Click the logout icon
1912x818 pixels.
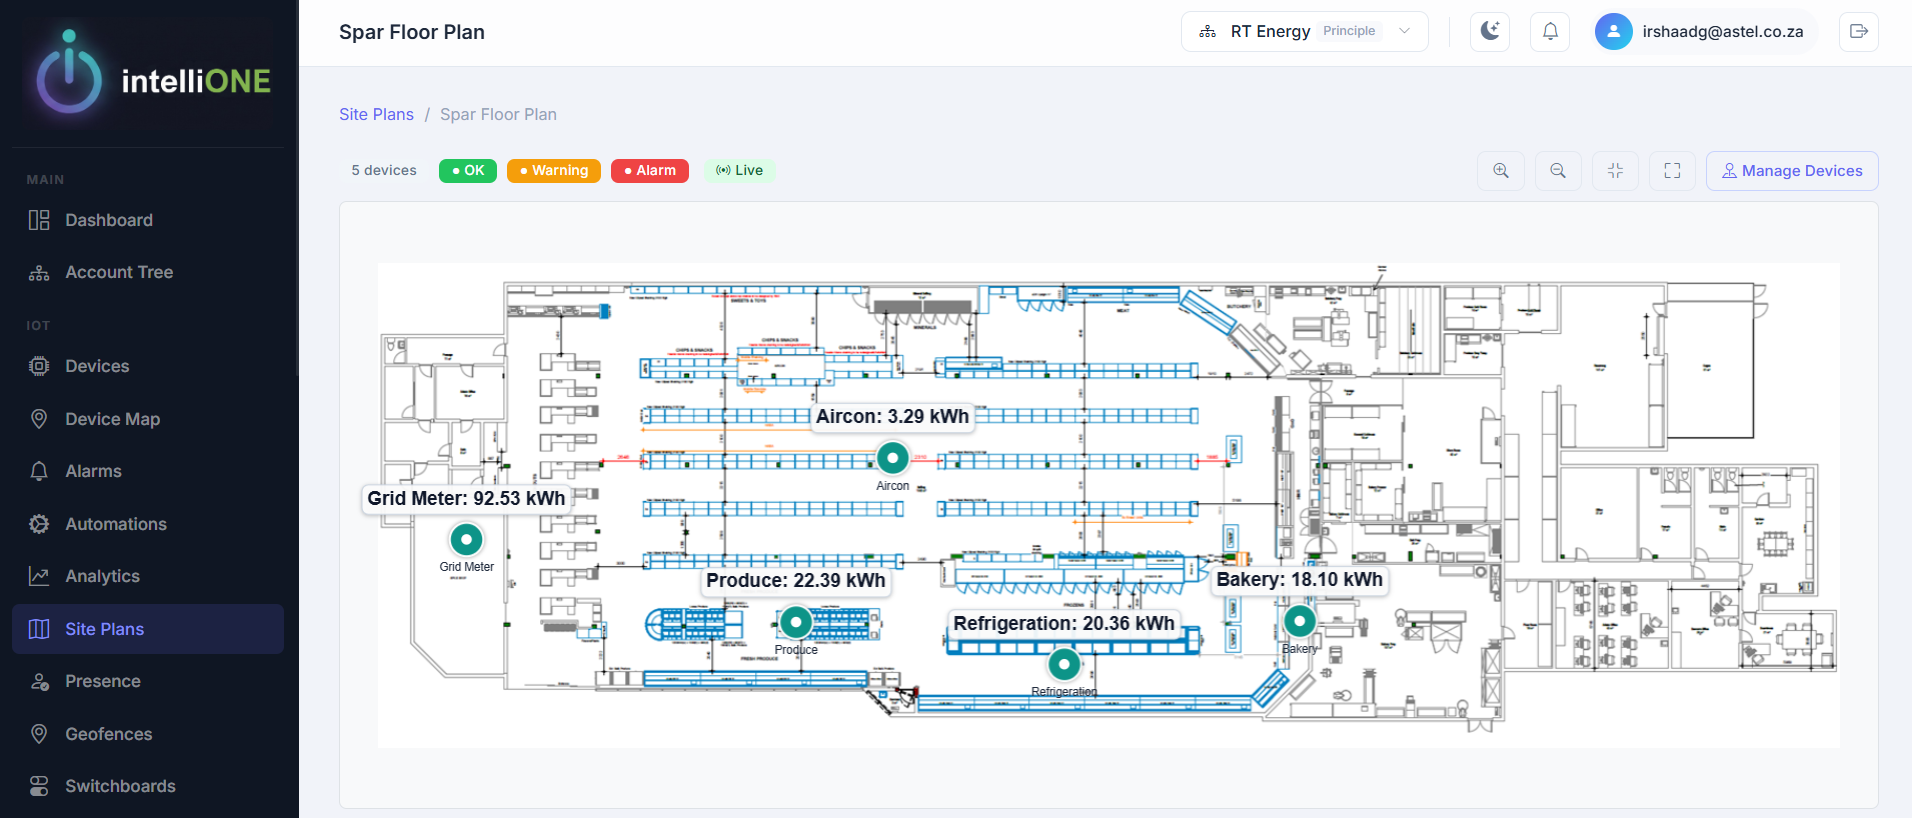pos(1858,31)
